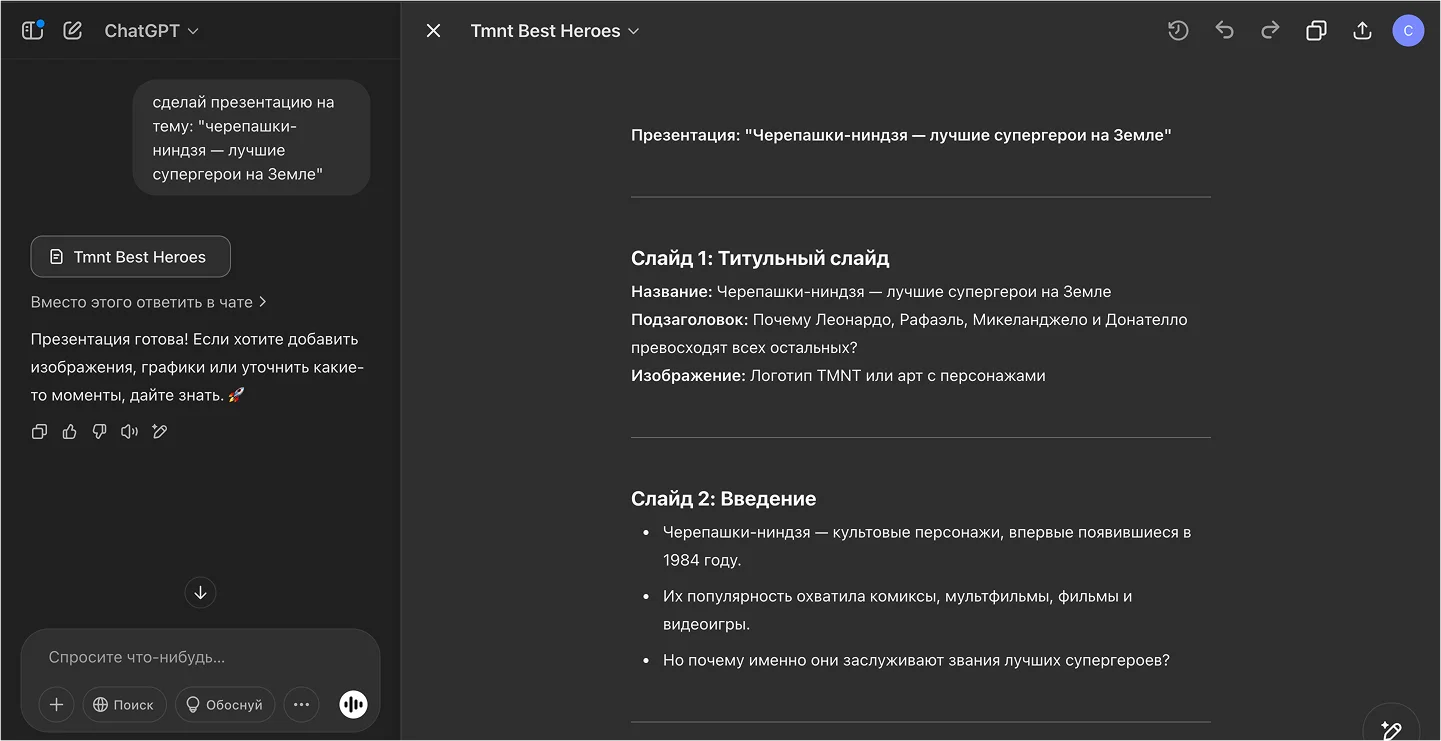This screenshot has height=741, width=1441.
Task: Open the user profile avatar menu
Action: click(x=1408, y=31)
